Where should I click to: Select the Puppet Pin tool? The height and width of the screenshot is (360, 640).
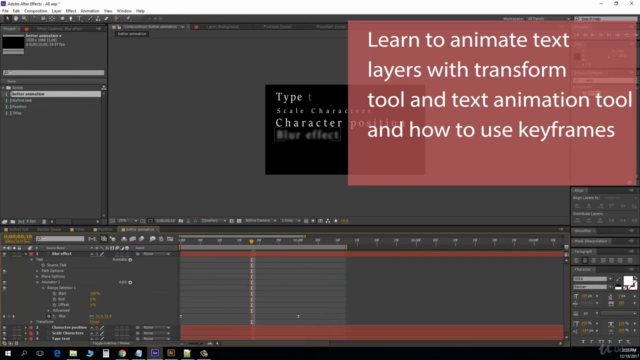[128, 19]
